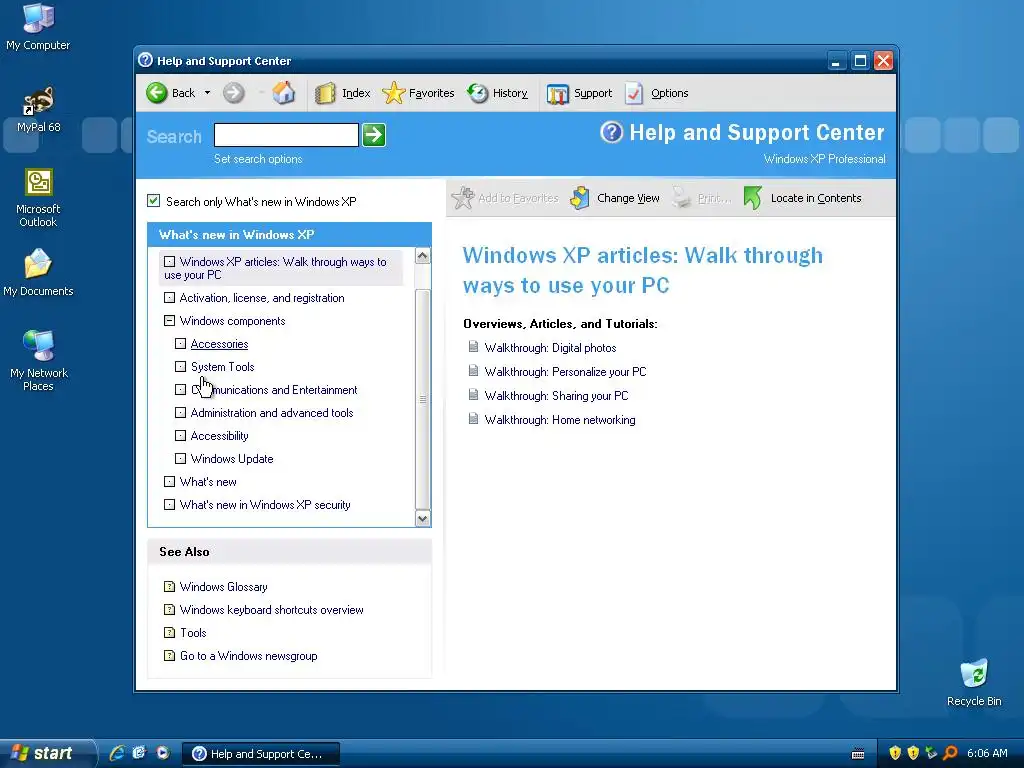Uncheck Search only What's new in Windows XP

pos(153,200)
